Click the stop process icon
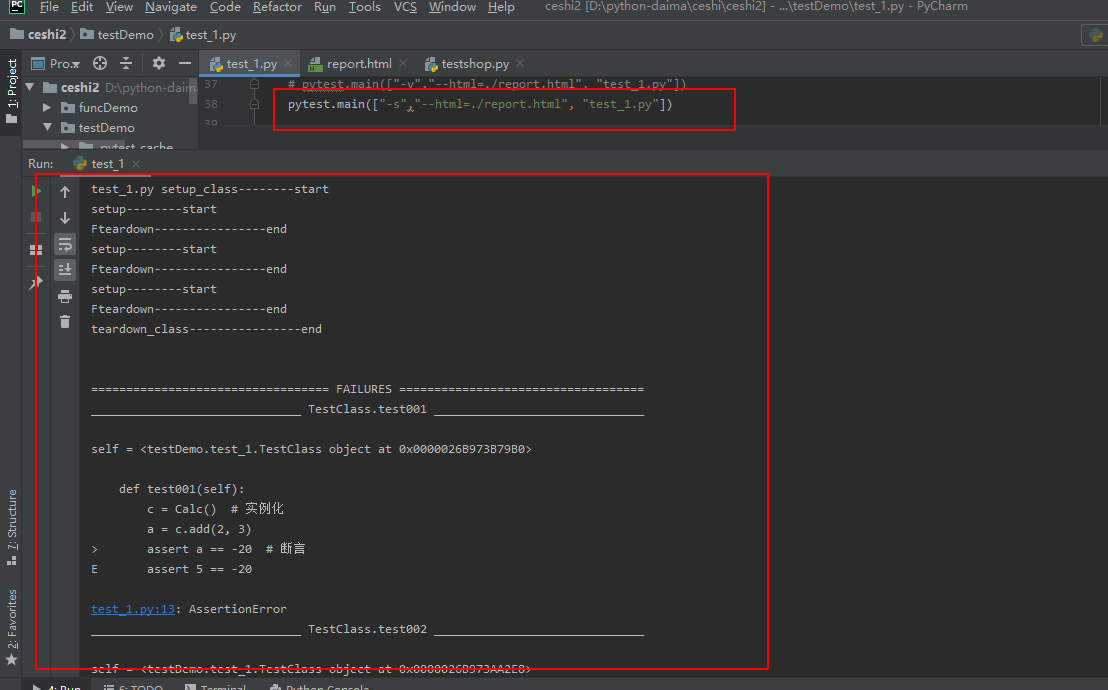This screenshot has width=1108, height=690. tap(36, 217)
